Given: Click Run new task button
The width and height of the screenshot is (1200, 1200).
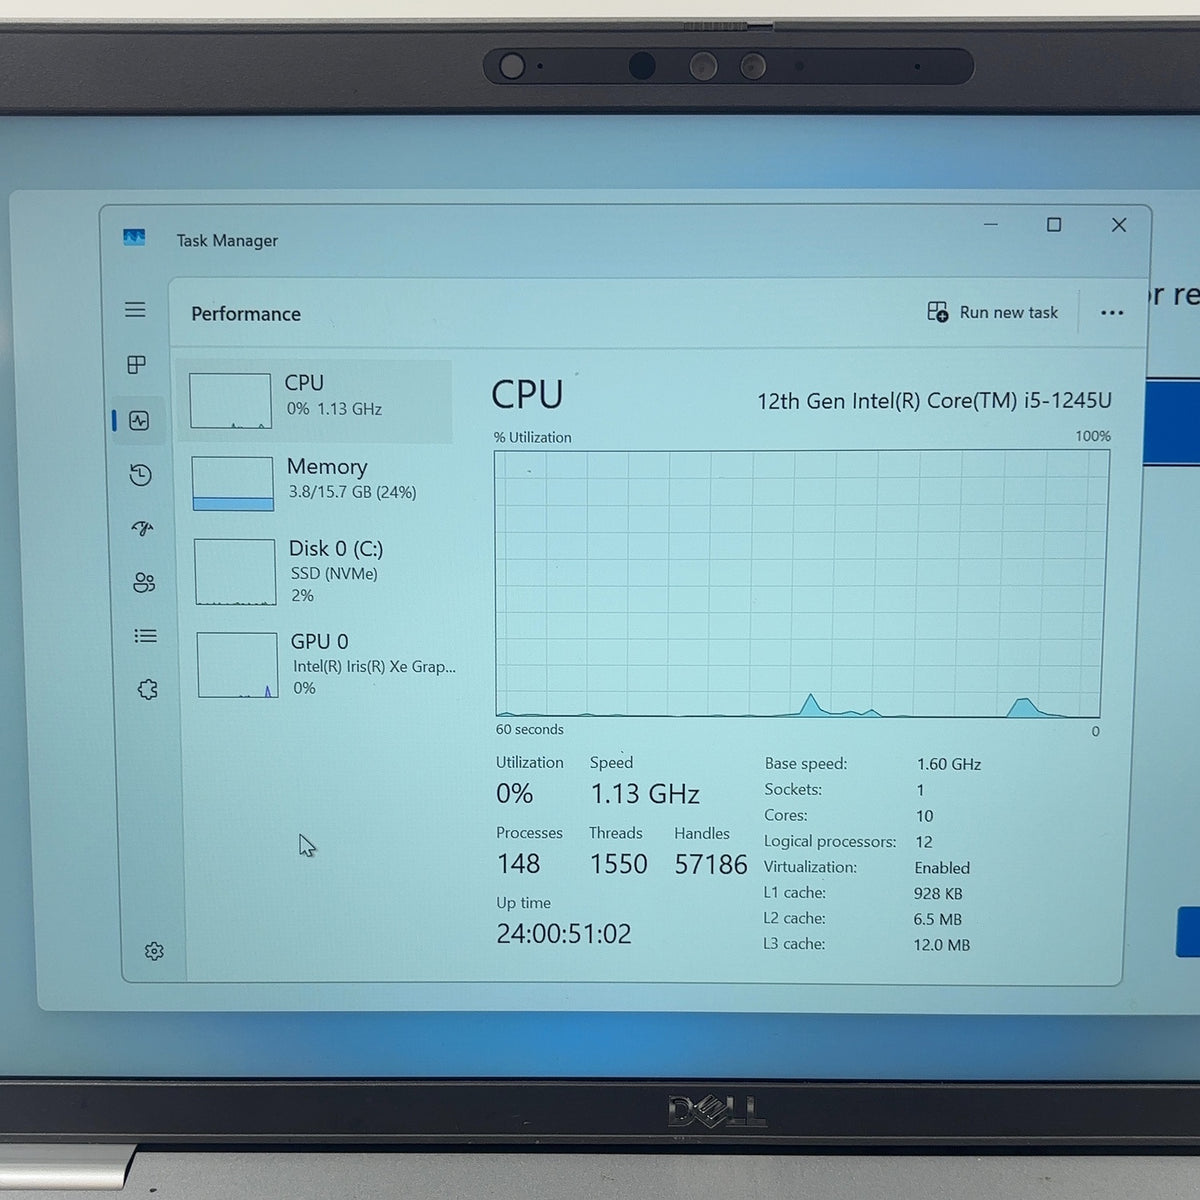Looking at the screenshot, I should point(992,312).
